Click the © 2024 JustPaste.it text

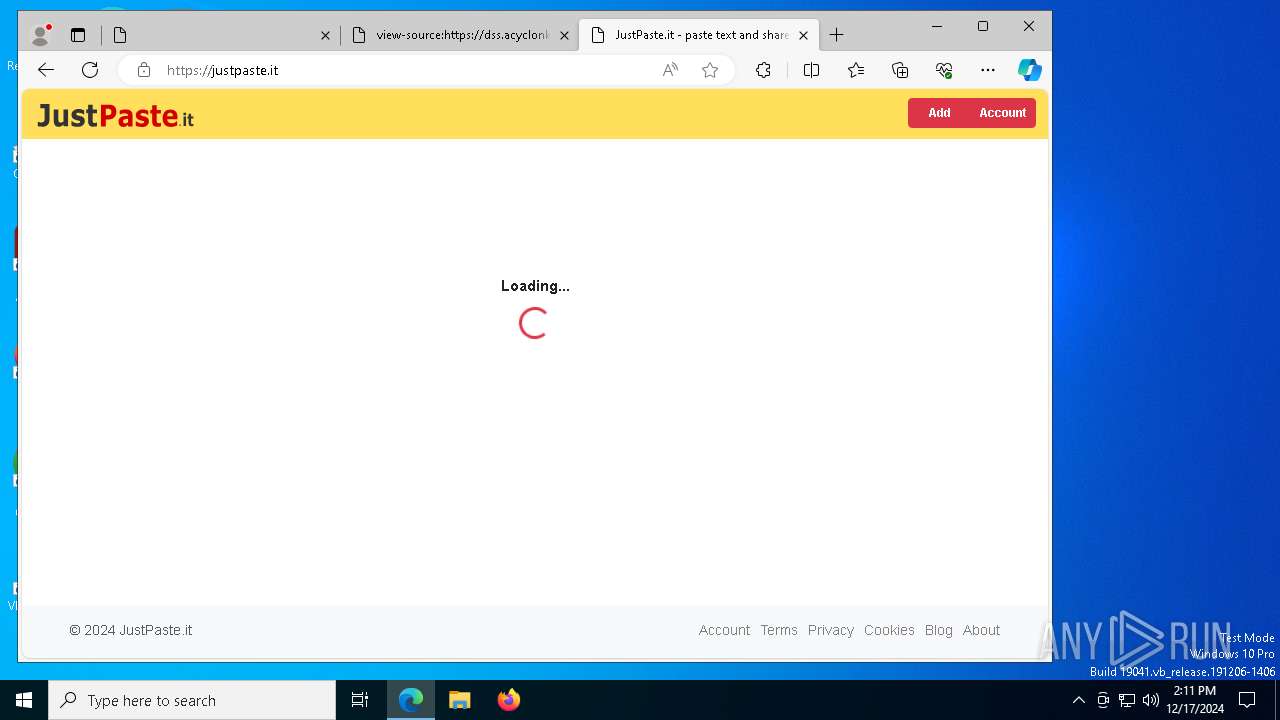(x=131, y=630)
